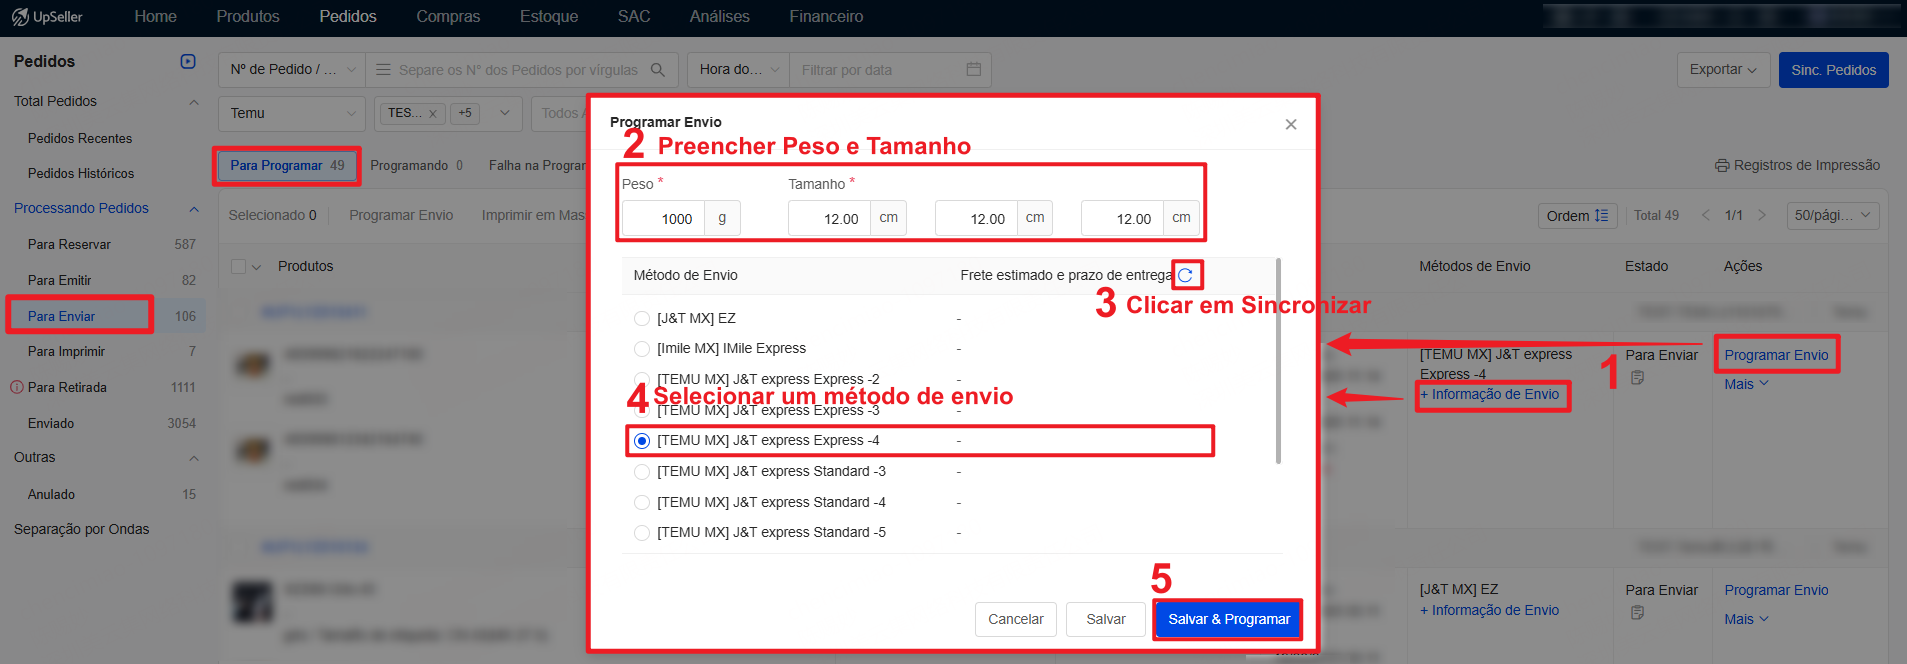Click the list icon in the order search box
Screen dimensions: 1907x664
pyautogui.click(x=383, y=70)
